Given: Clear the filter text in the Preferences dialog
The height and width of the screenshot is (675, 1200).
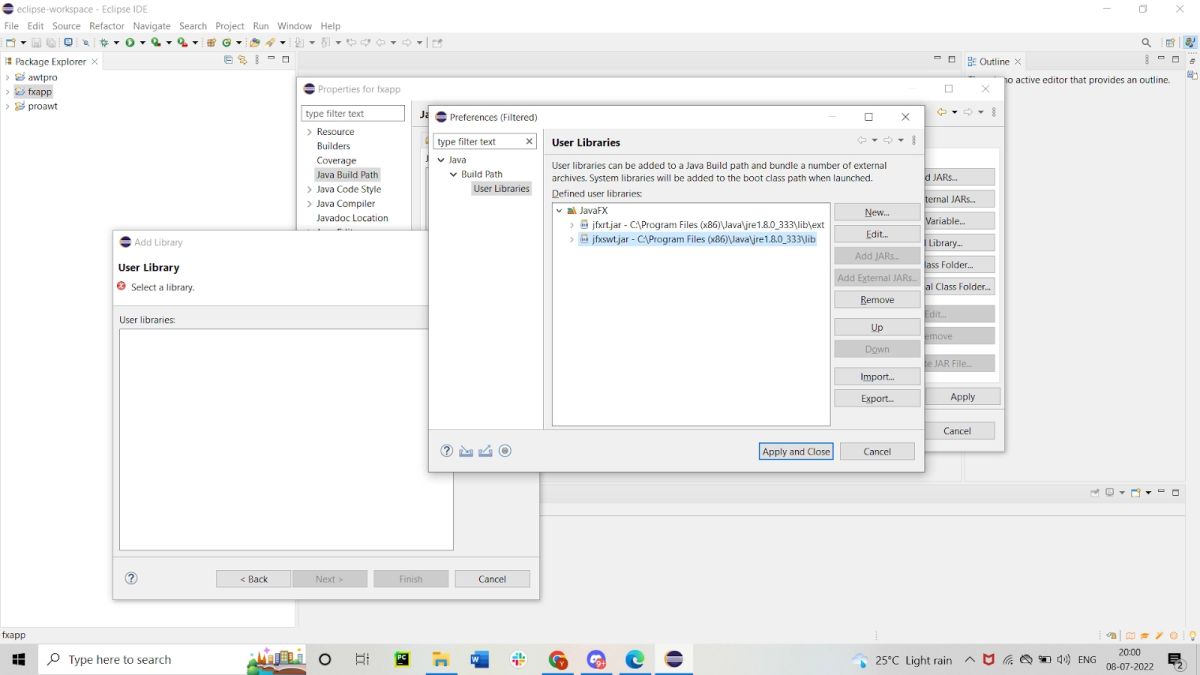Looking at the screenshot, I should (x=529, y=142).
